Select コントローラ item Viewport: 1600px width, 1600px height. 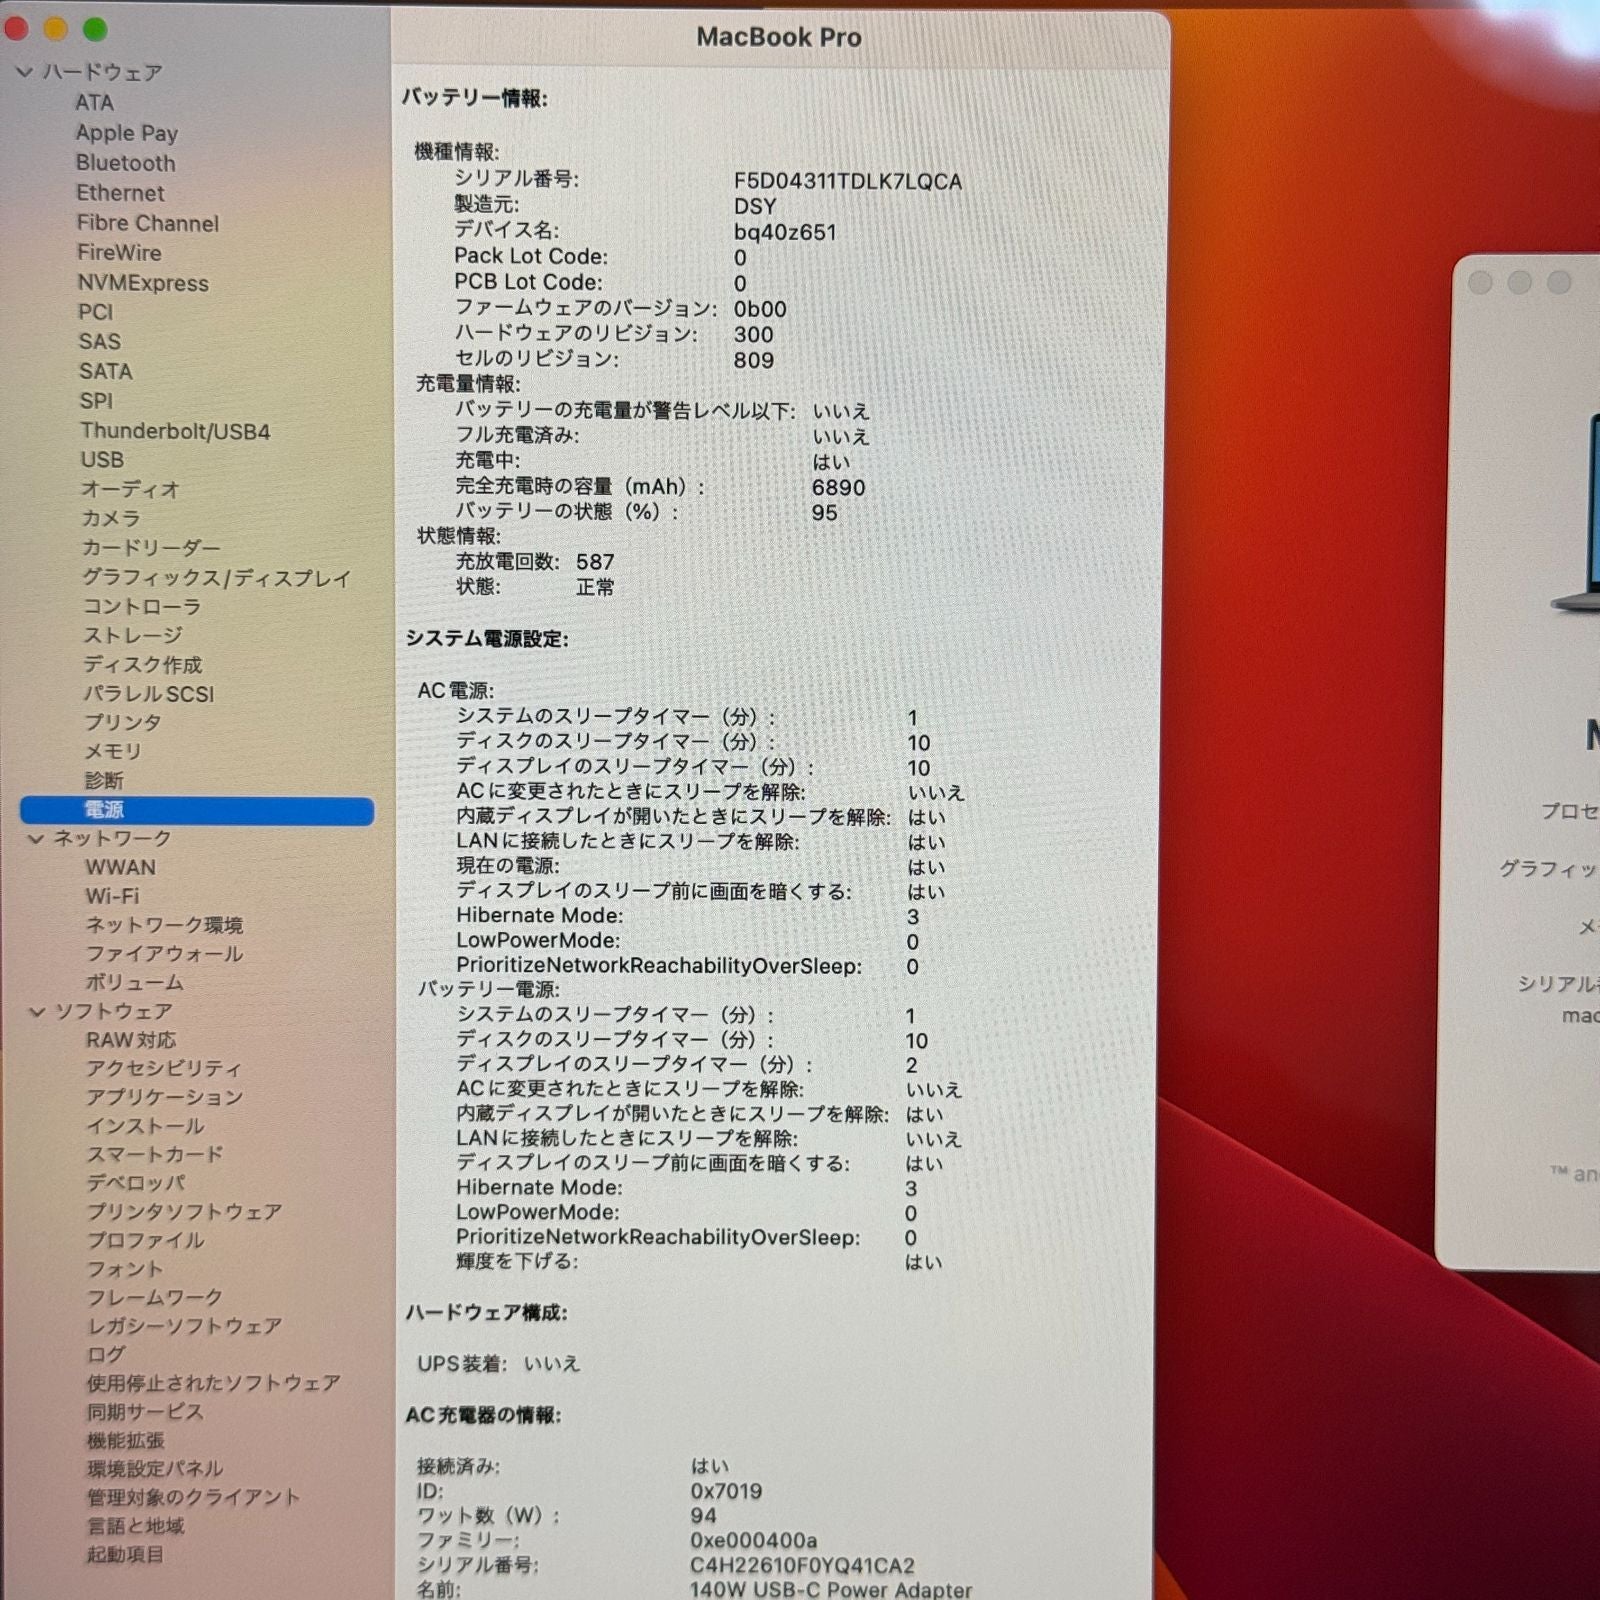click(141, 606)
